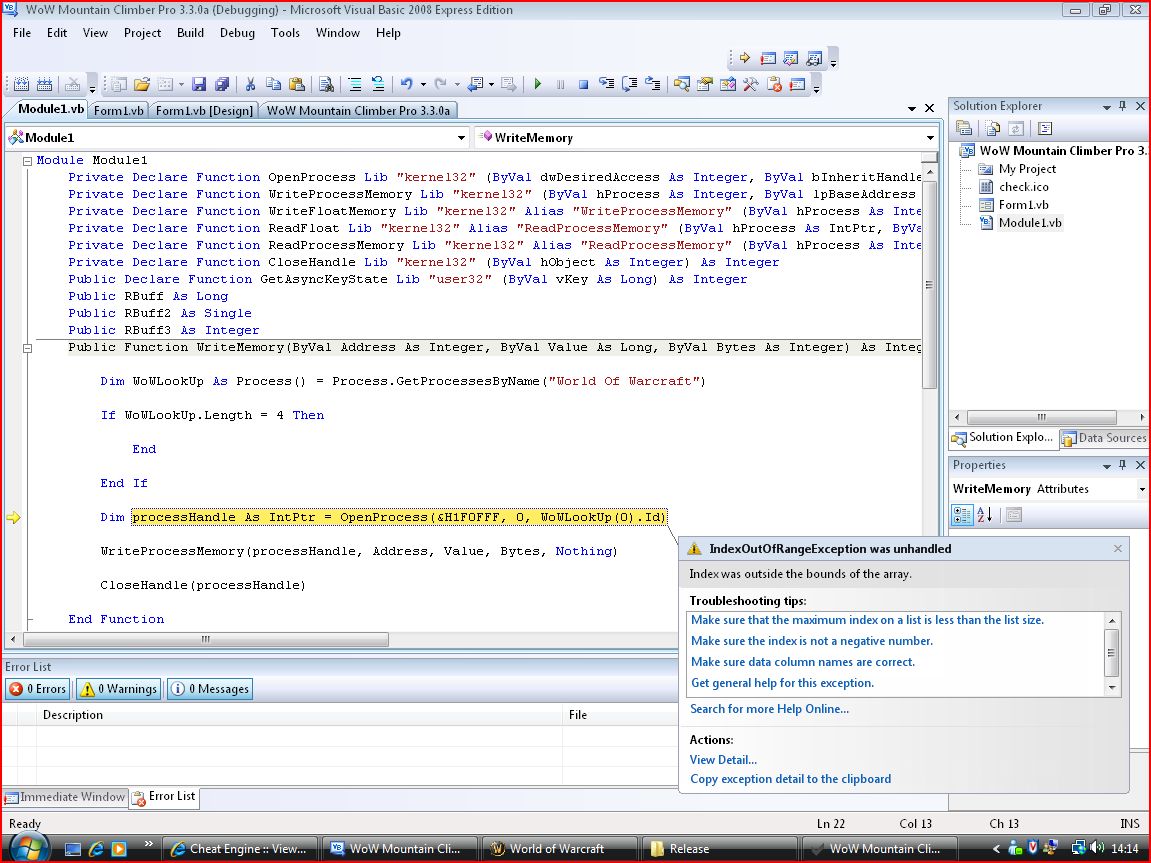Click Show All Files icon in Solution Explorer
The width and height of the screenshot is (1151, 863).
click(x=993, y=128)
